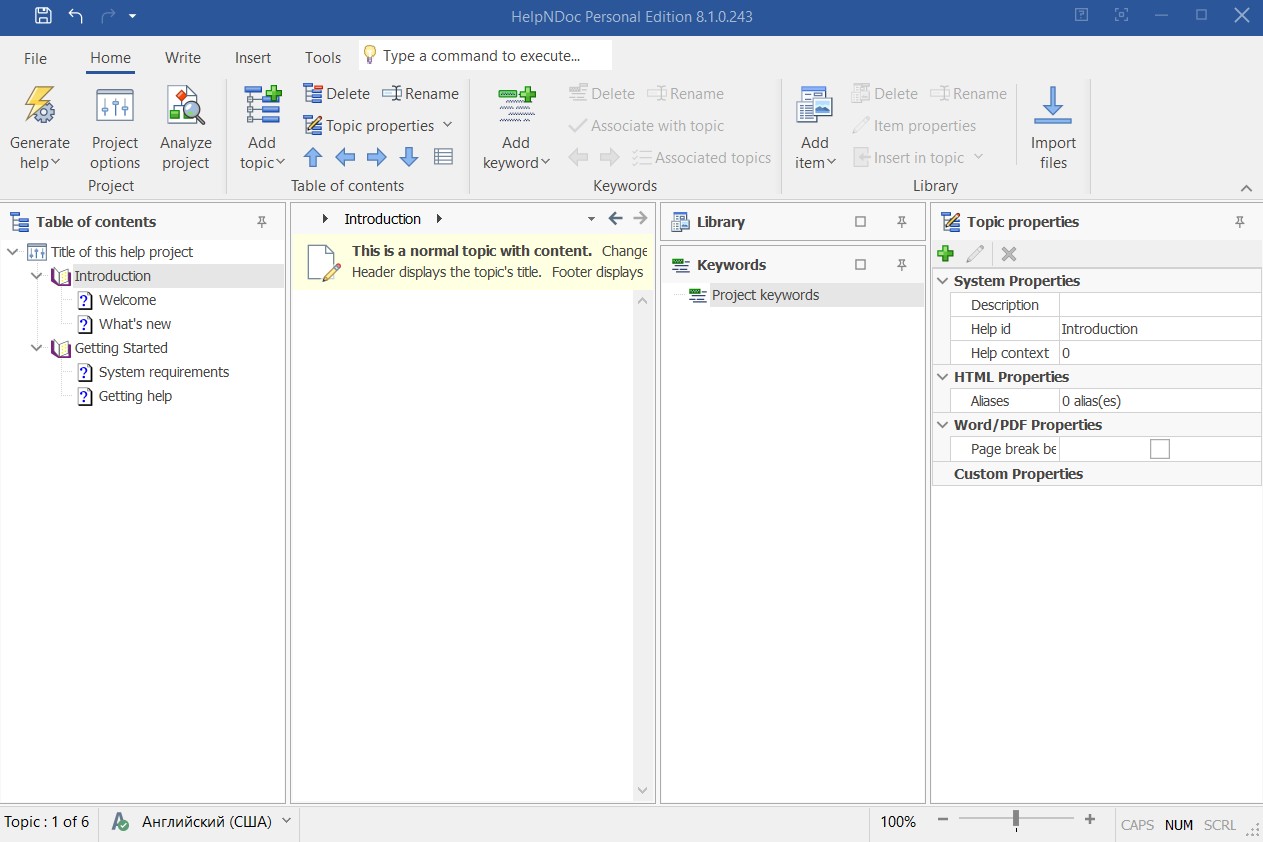This screenshot has height=842, width=1263.
Task: Click the Aliases value 0 alias(es)
Action: [x=1160, y=401]
